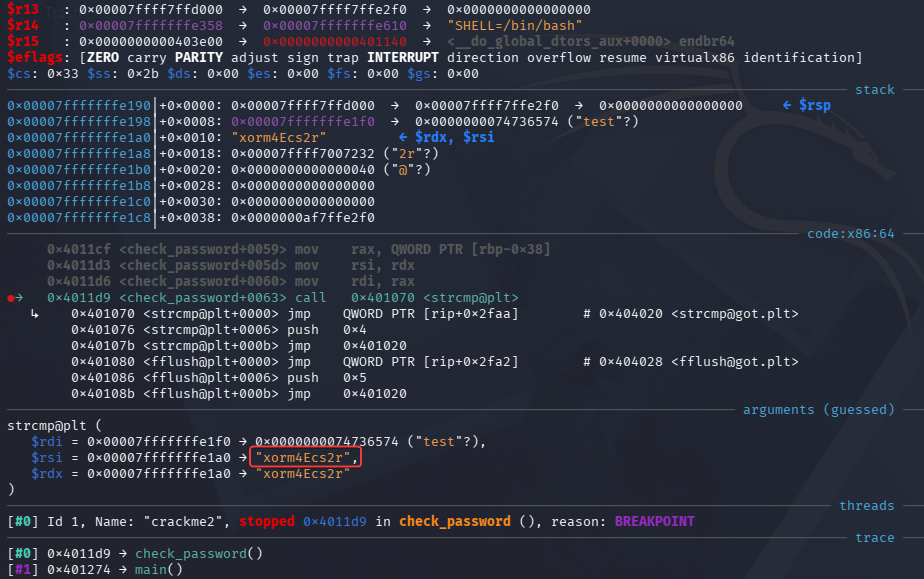Click the main() frame in trace
This screenshot has width=924, height=579.
(x=159, y=570)
